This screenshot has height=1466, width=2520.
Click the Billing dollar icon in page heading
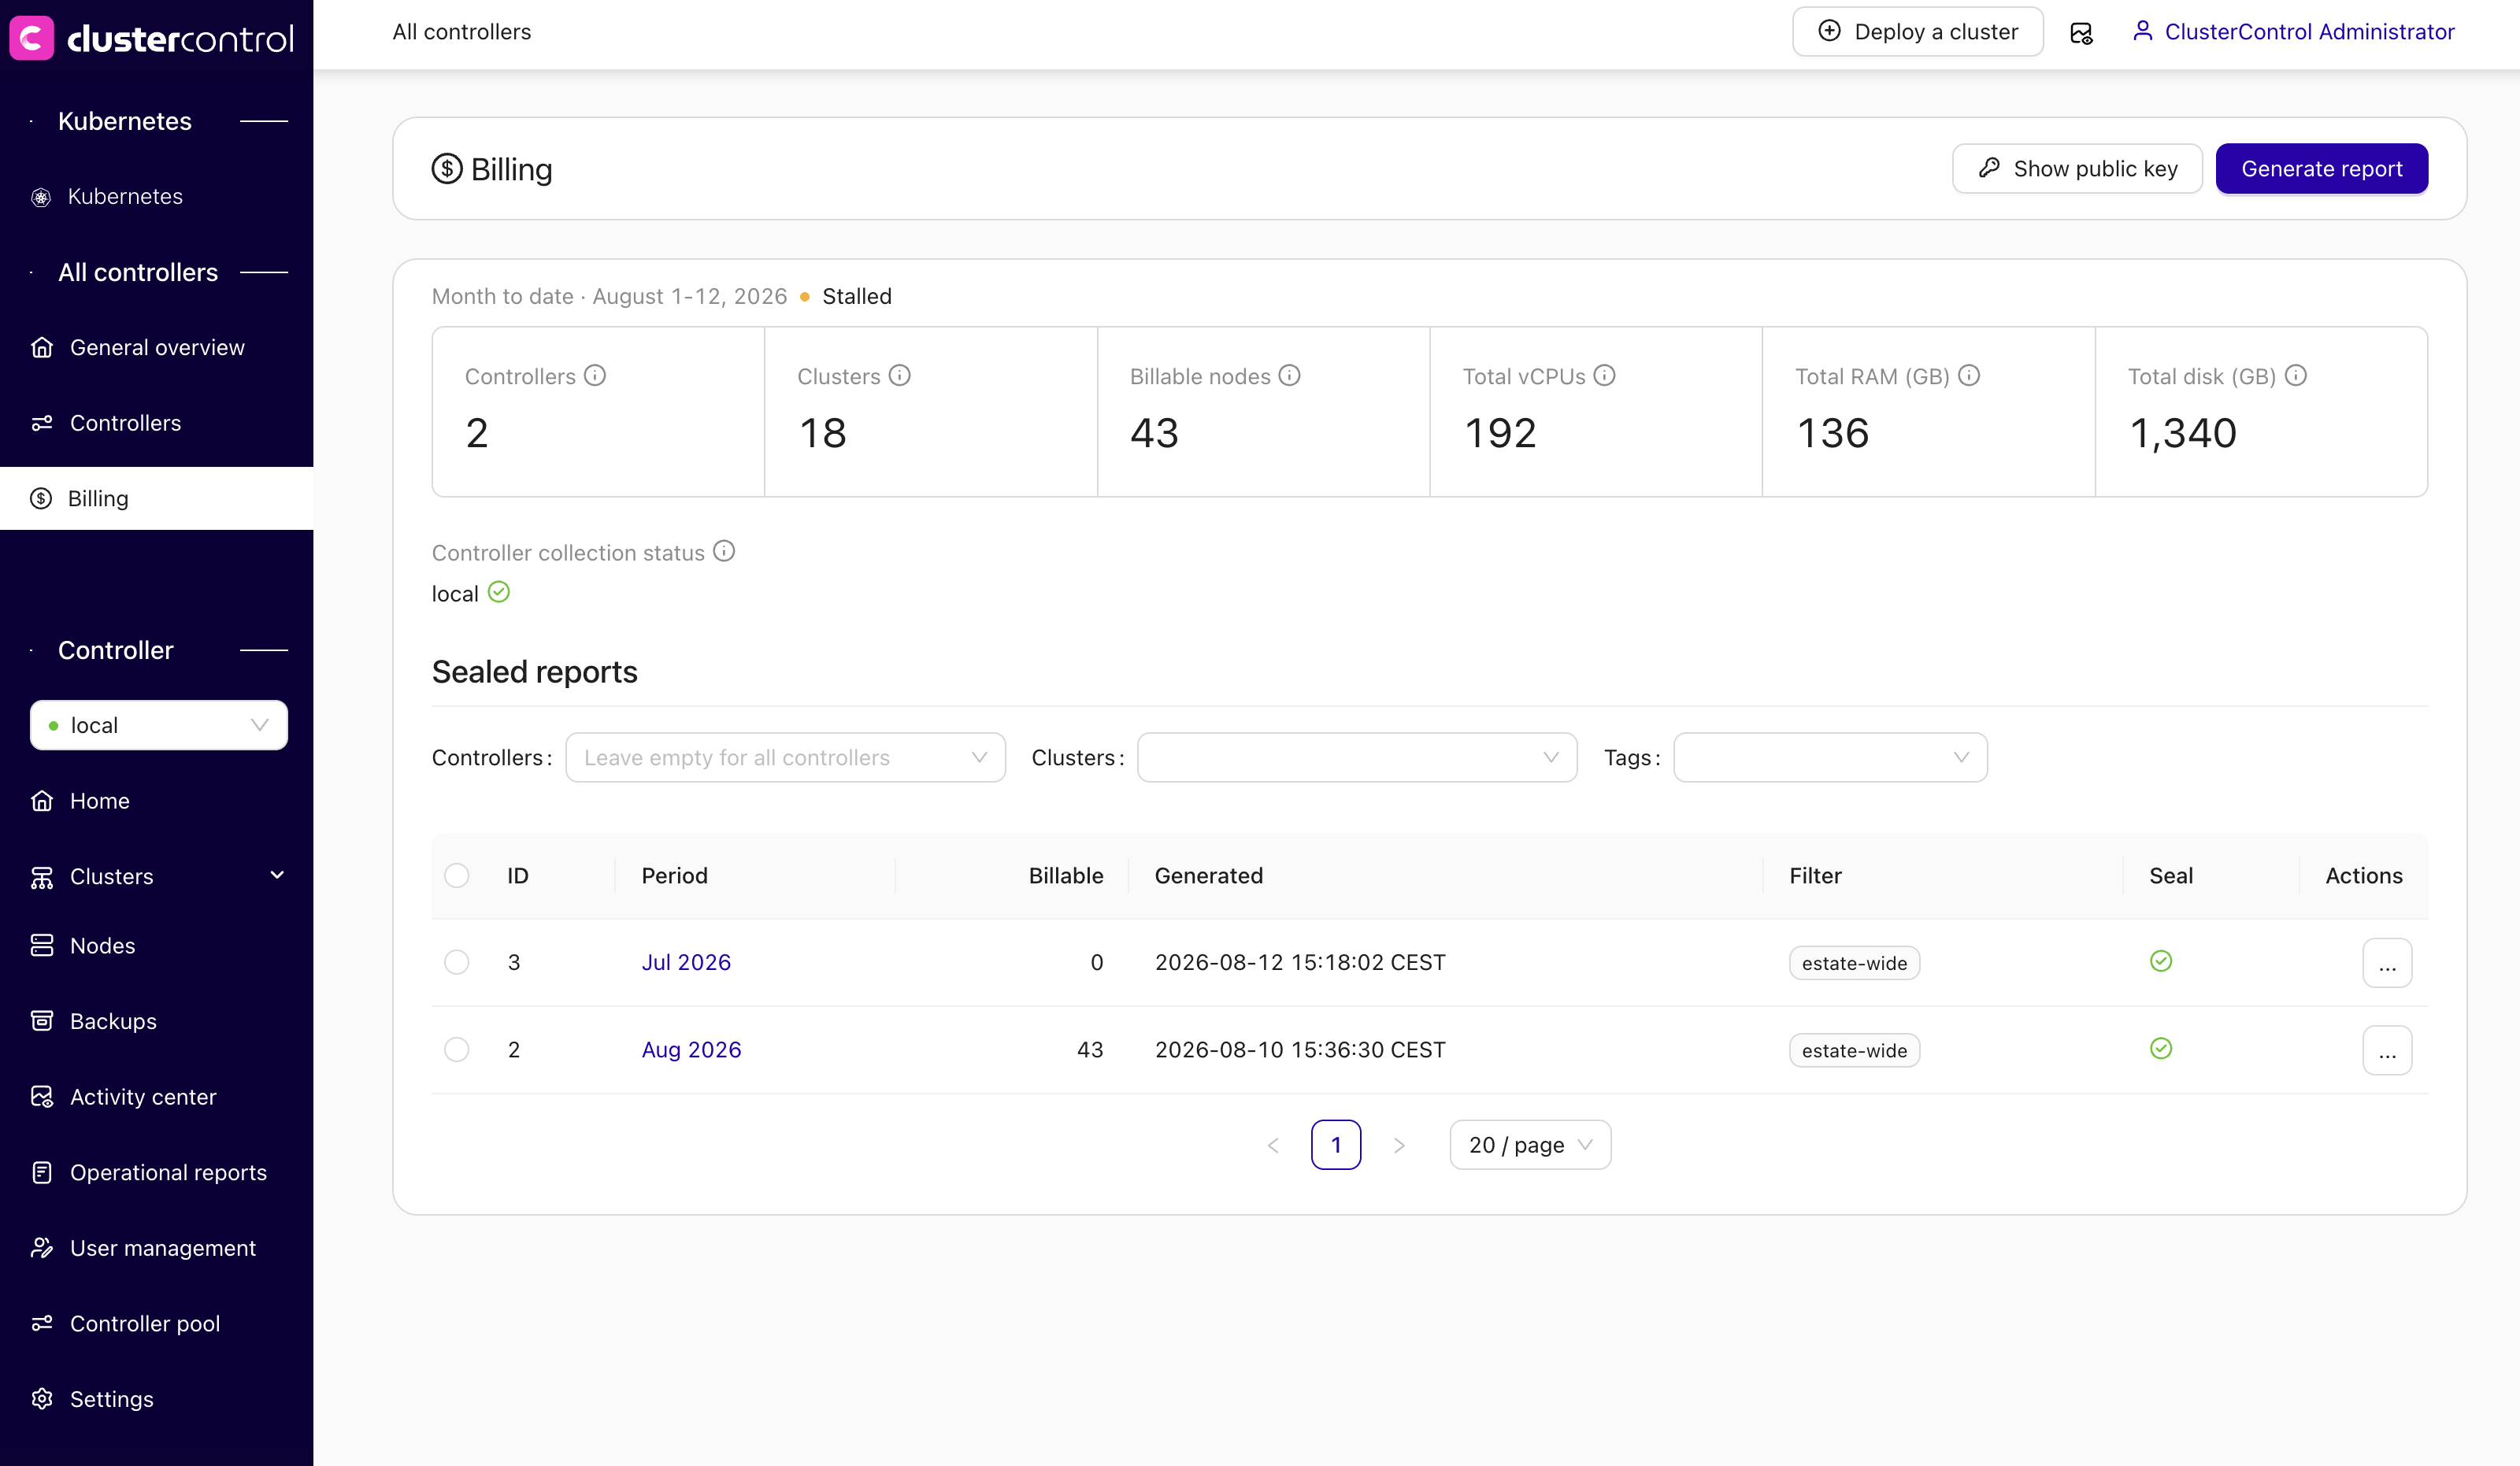(446, 168)
